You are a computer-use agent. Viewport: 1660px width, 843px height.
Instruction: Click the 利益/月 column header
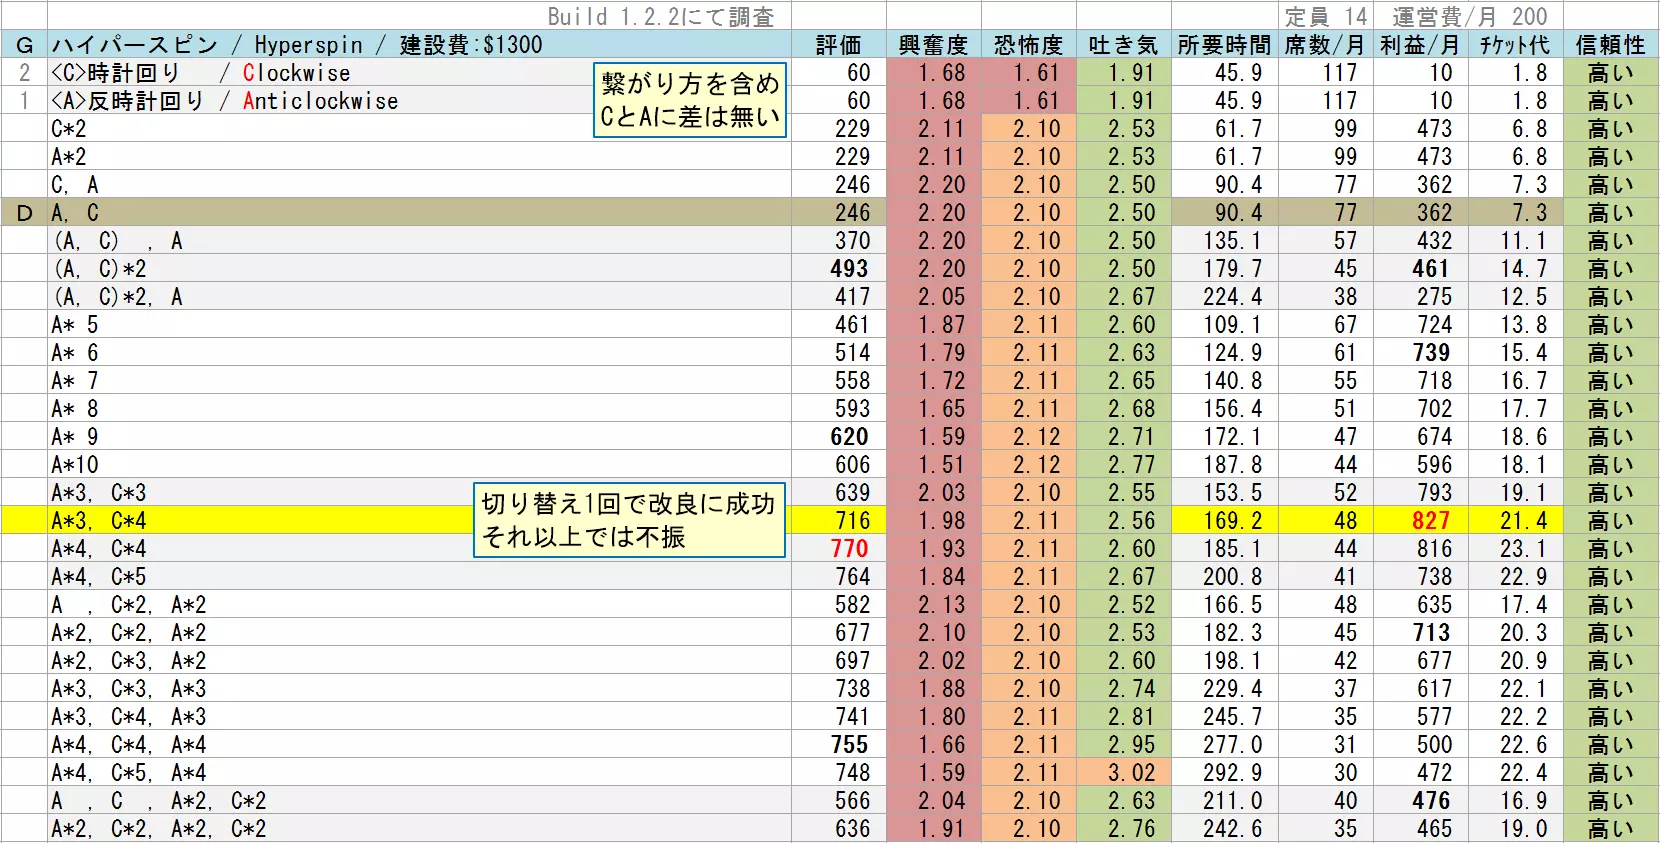click(1420, 45)
